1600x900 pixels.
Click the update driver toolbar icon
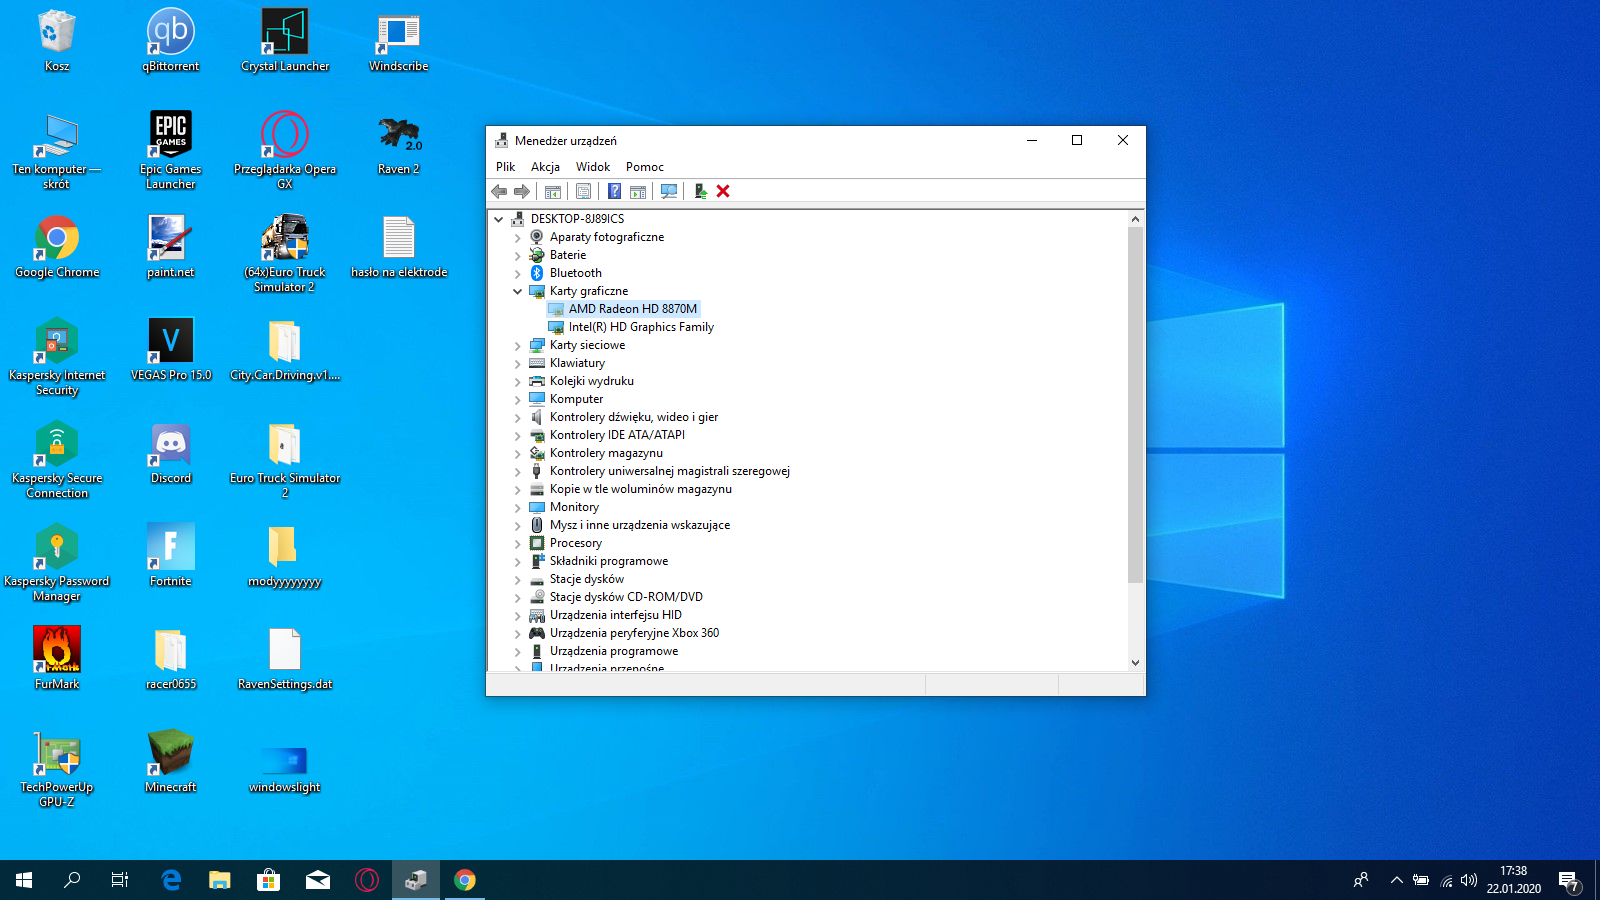coord(700,191)
